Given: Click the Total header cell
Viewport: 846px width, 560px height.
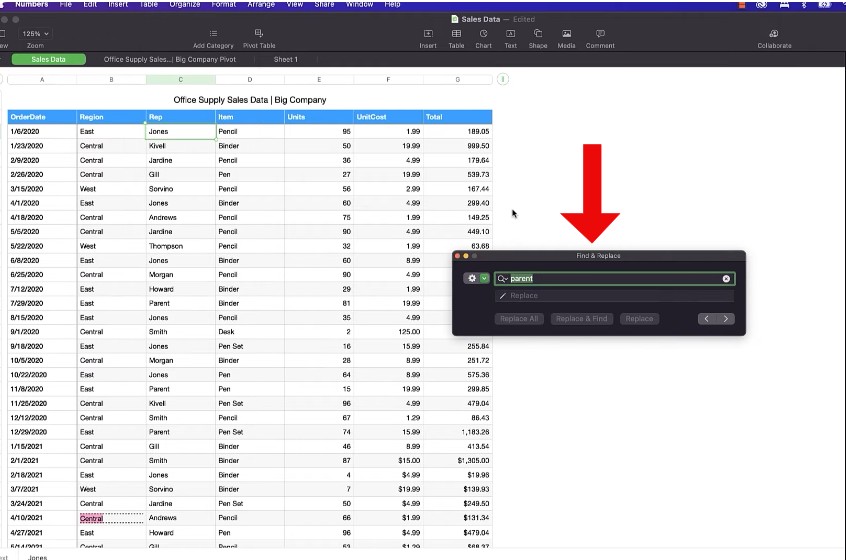Looking at the screenshot, I should tap(458, 117).
